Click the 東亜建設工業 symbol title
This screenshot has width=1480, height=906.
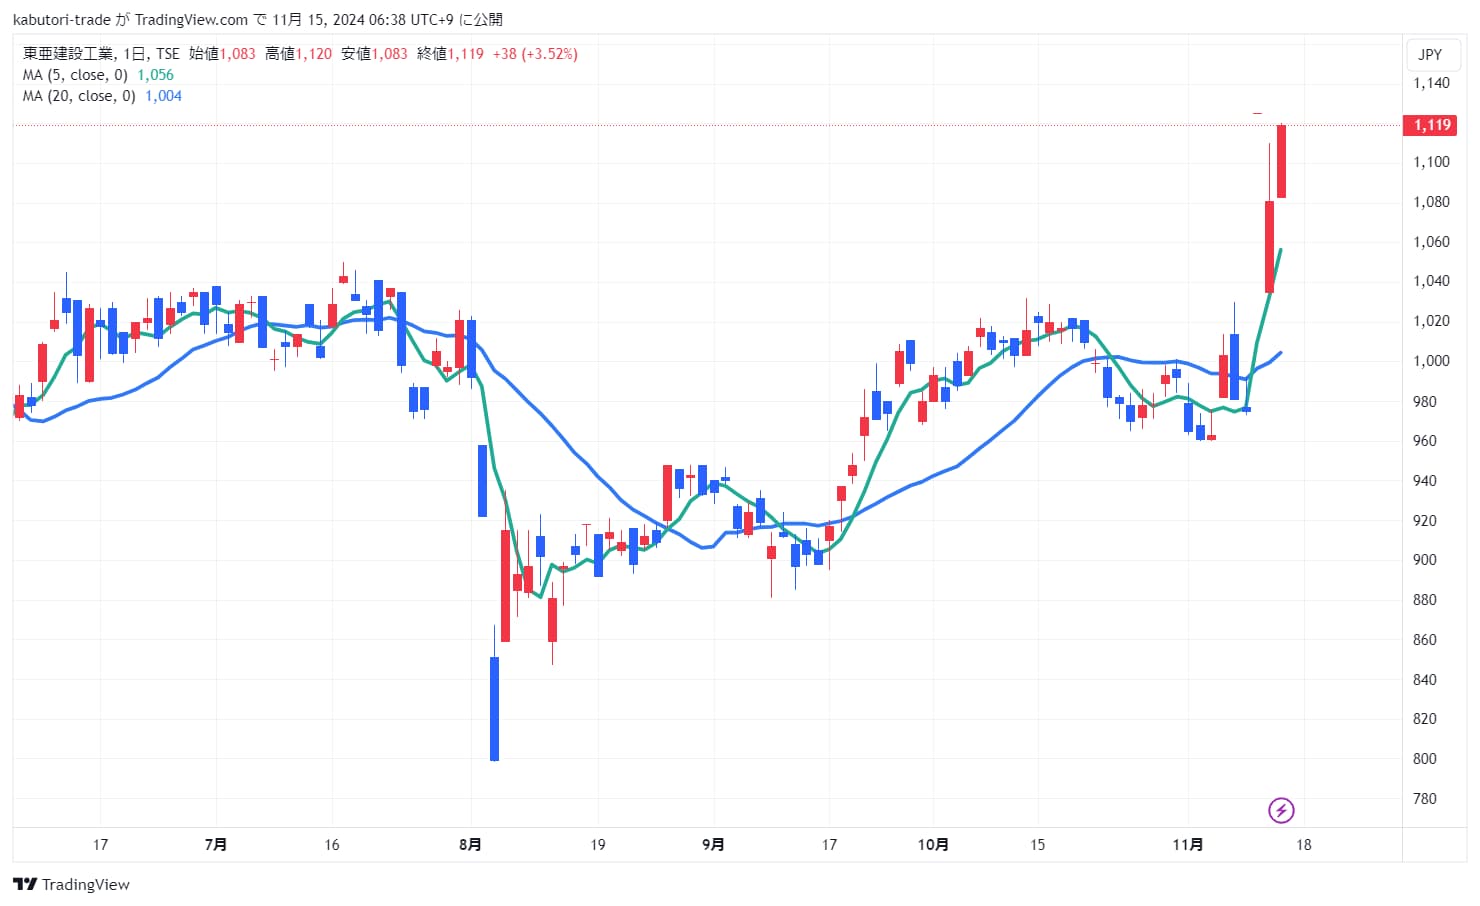tap(68, 54)
